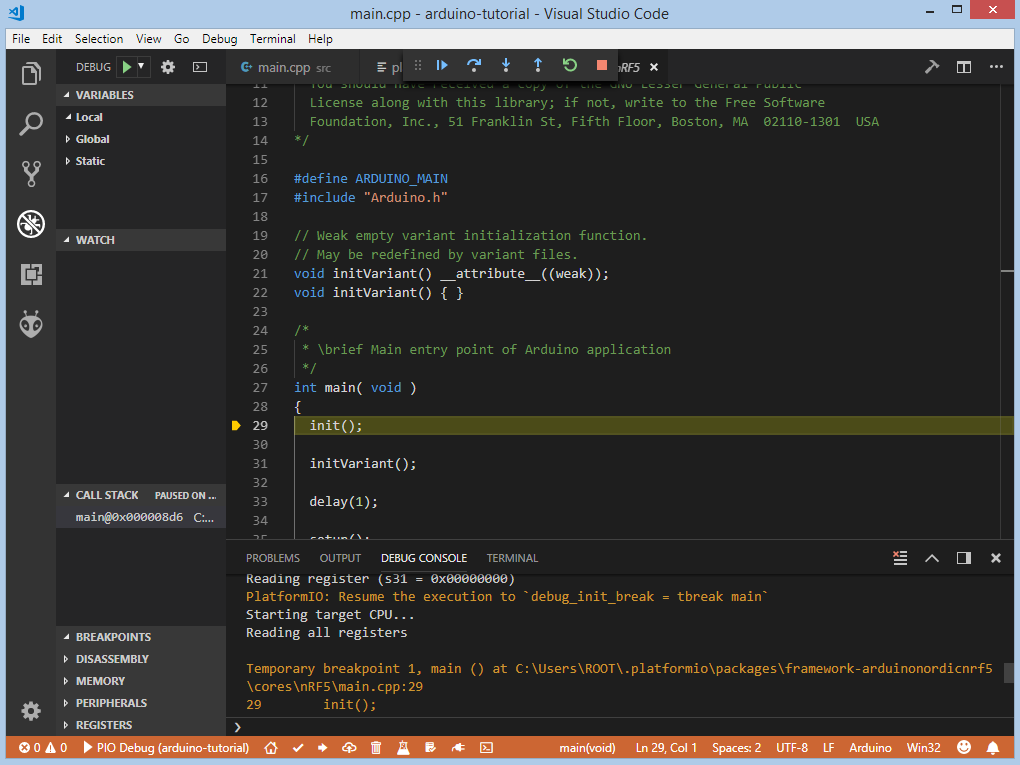Viewport: 1020px width, 765px height.
Task: Open the Source Control view
Action: [31, 174]
